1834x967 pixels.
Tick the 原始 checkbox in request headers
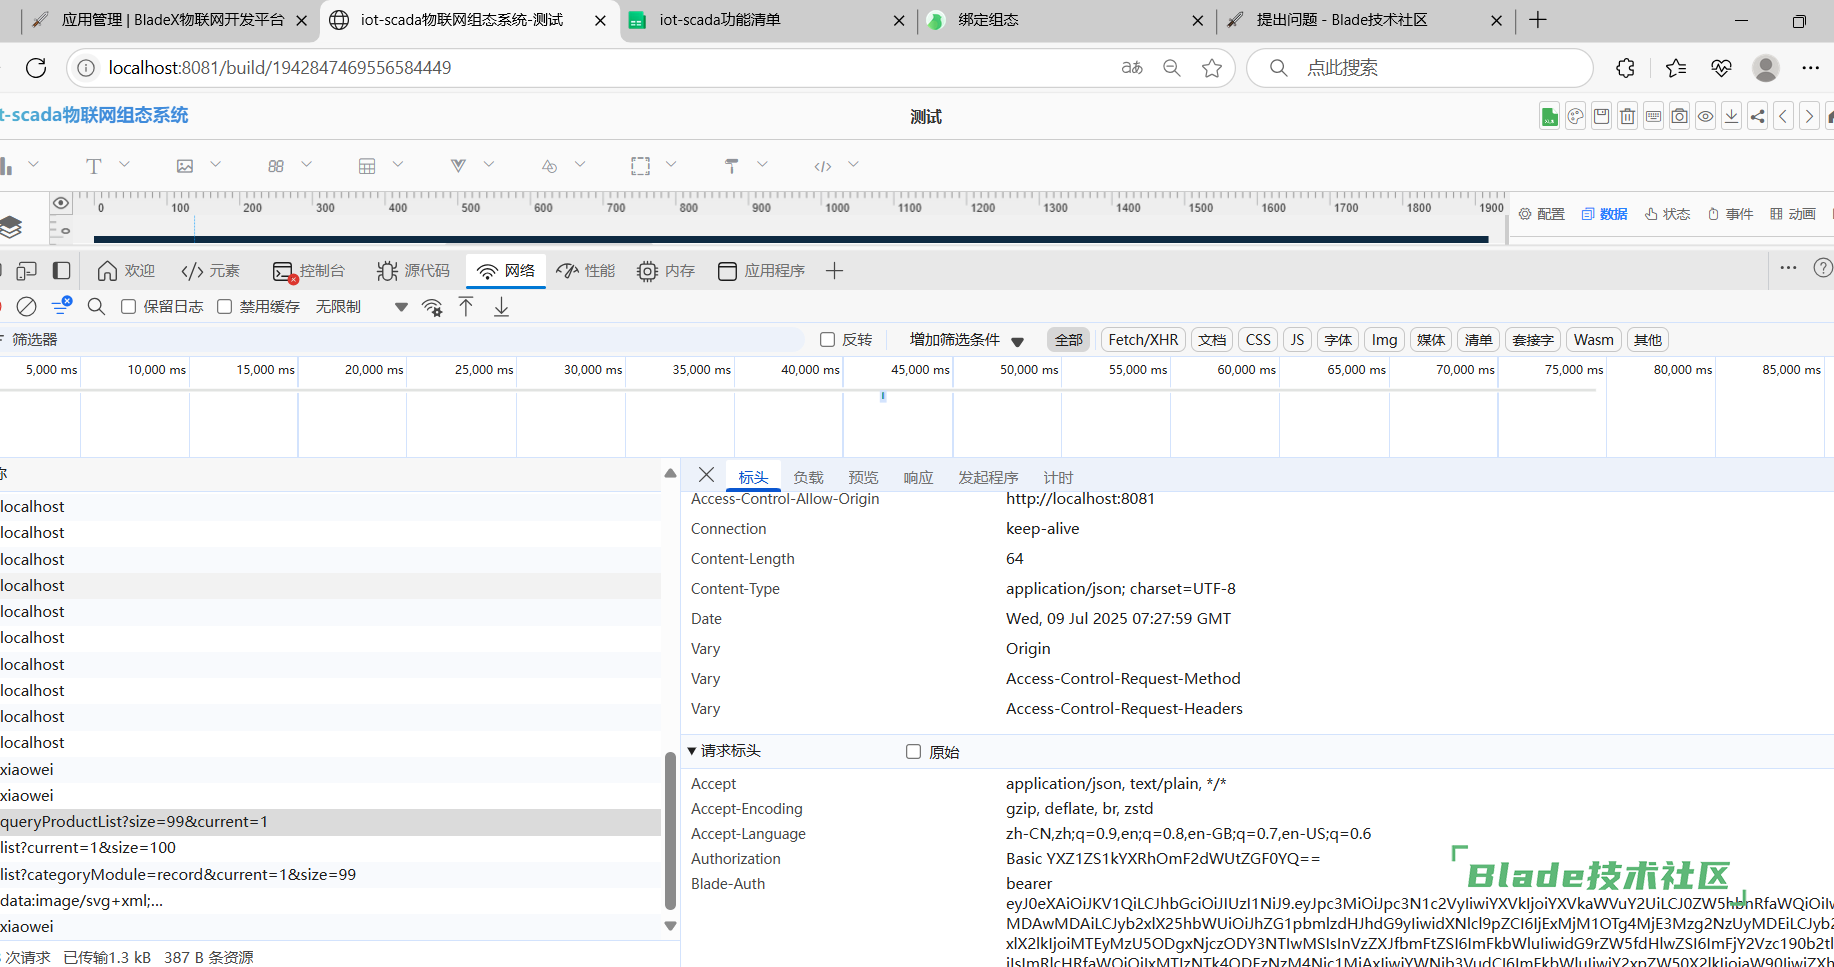pos(913,752)
